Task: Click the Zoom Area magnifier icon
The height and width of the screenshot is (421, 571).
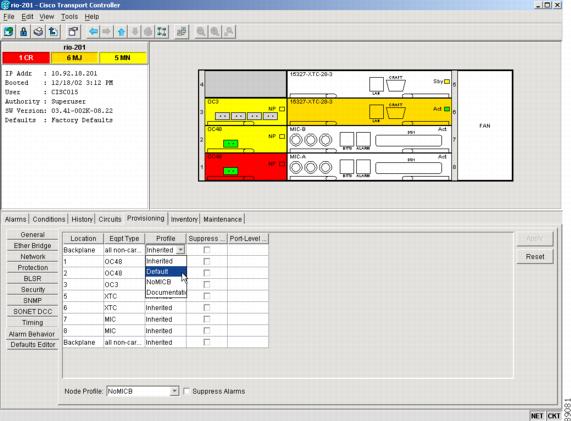Action: pos(229,32)
